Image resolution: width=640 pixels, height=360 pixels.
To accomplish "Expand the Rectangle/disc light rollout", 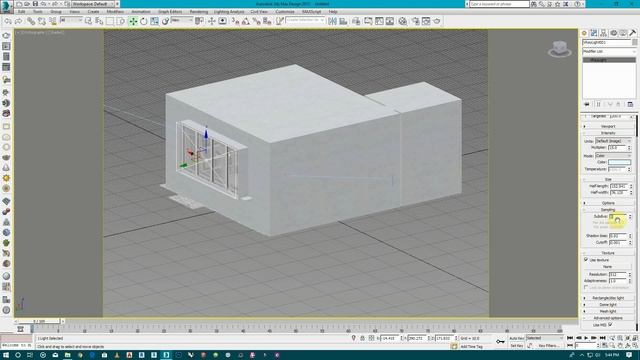I will (x=608, y=298).
